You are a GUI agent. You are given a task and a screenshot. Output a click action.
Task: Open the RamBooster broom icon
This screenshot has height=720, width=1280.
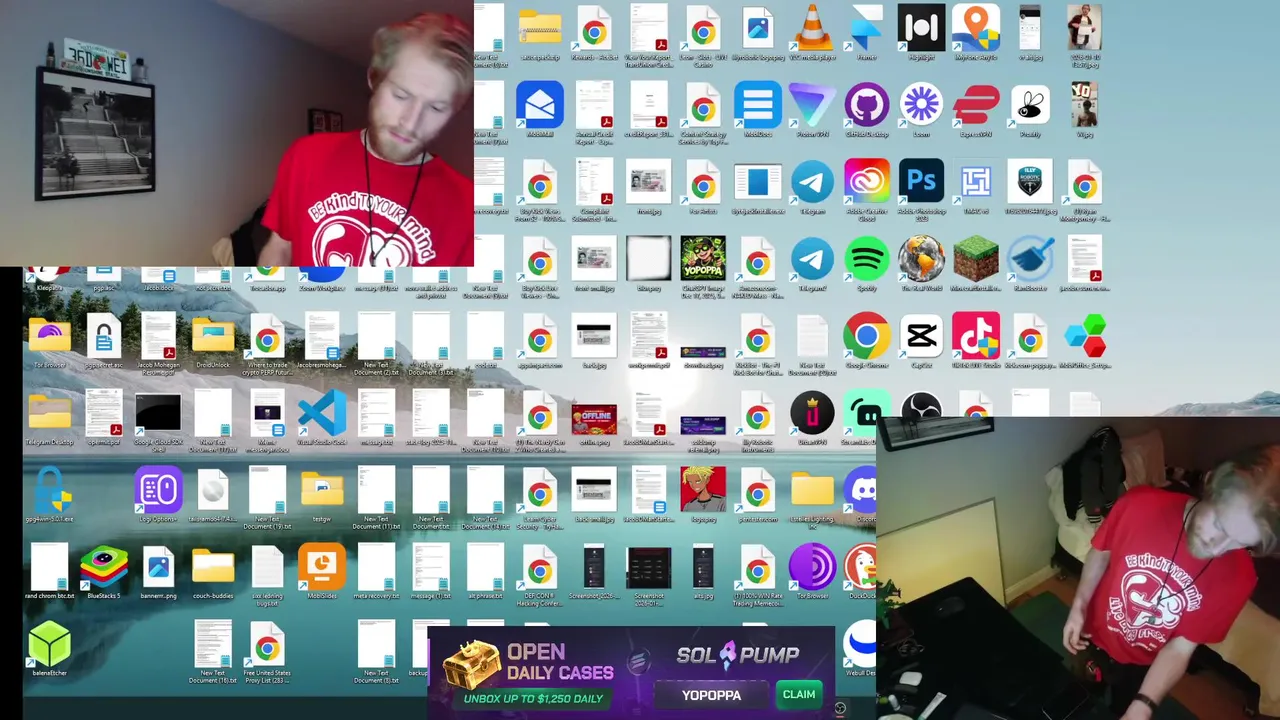(x=1030, y=260)
